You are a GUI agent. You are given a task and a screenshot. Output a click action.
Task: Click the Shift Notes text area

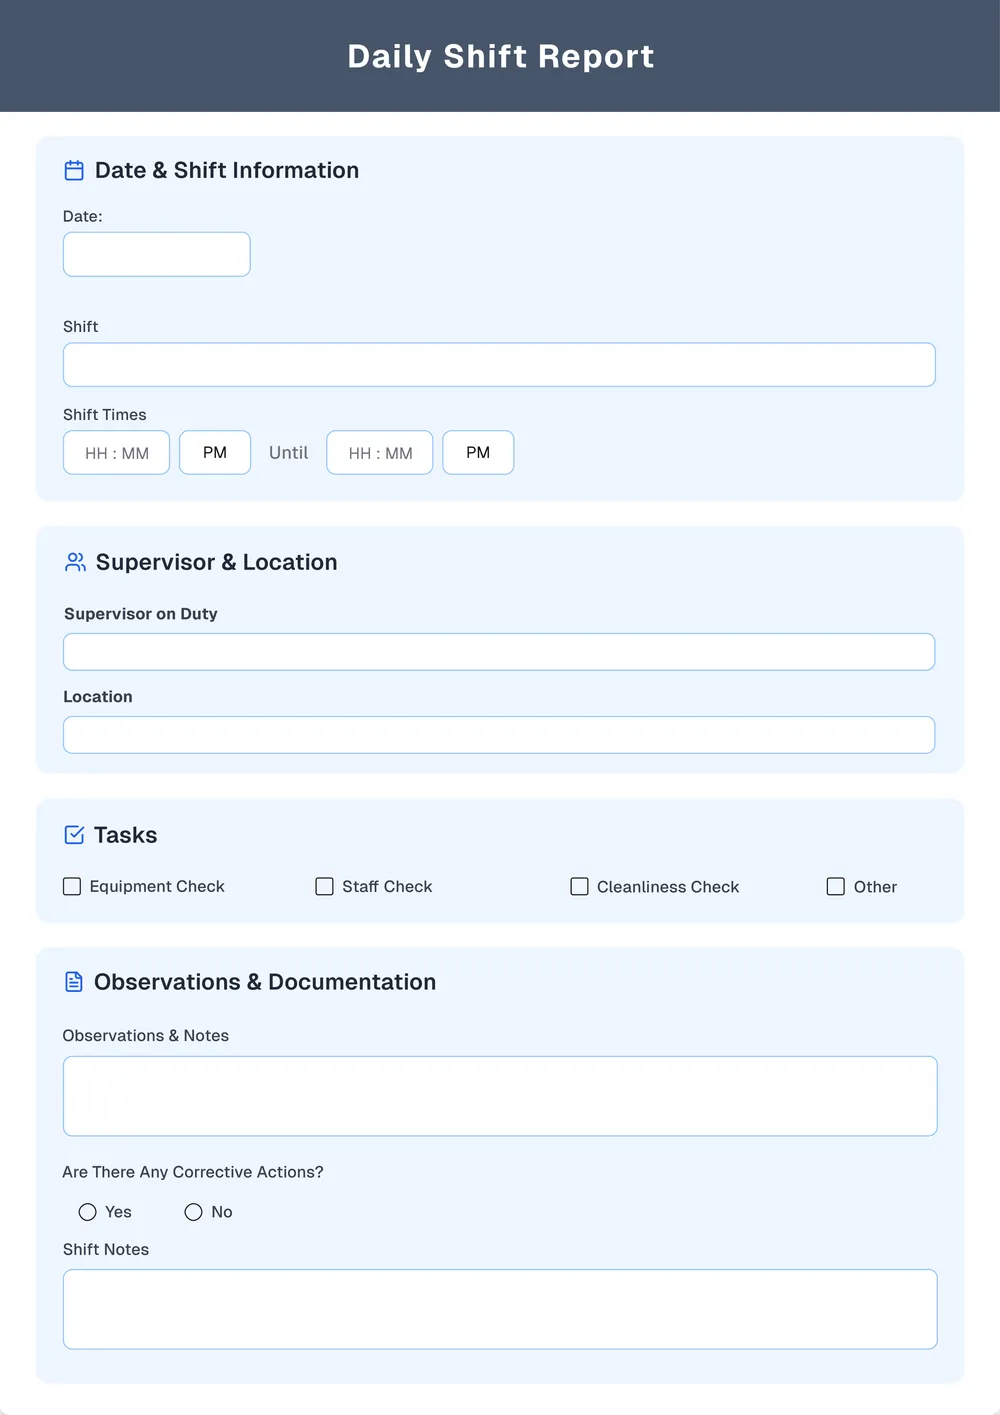click(500, 1308)
